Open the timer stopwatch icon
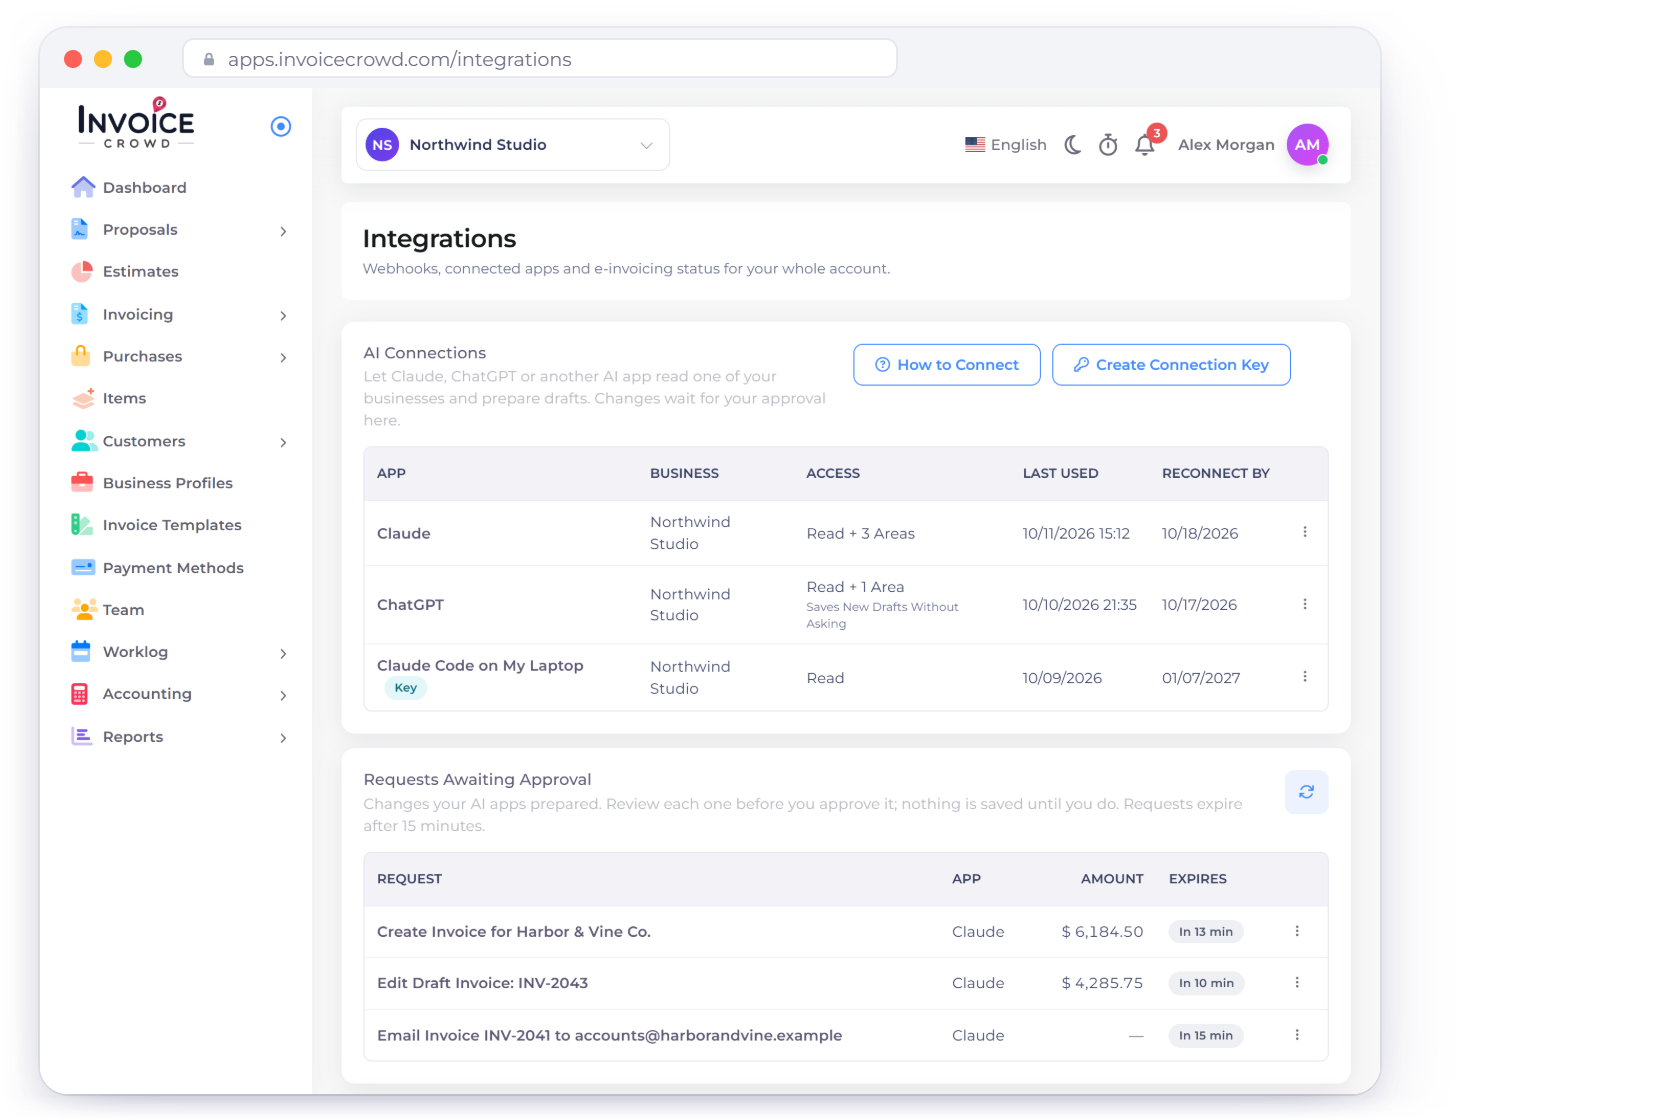Image resolution: width=1680 pixels, height=1120 pixels. (x=1108, y=145)
